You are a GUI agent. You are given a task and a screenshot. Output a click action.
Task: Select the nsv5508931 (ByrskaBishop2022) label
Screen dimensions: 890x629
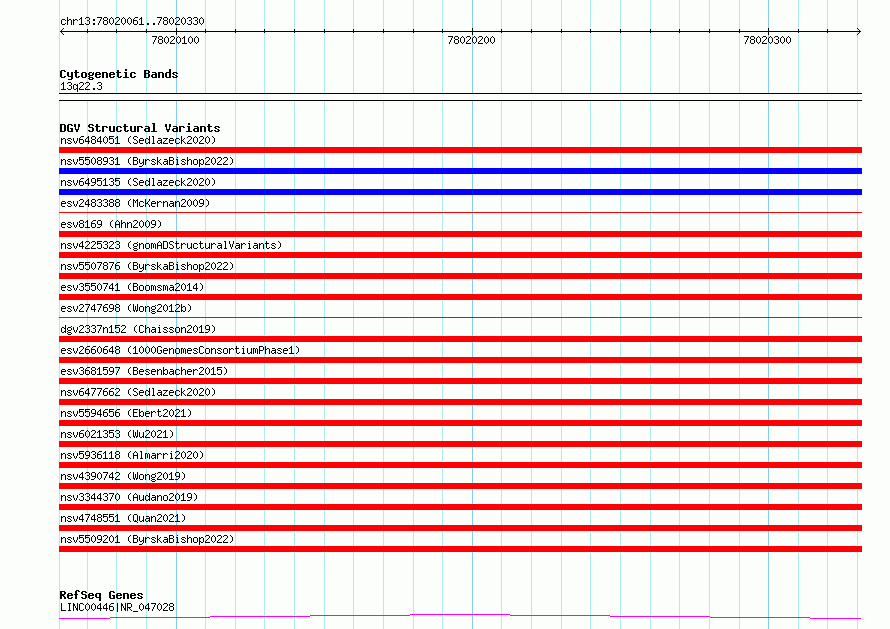(147, 161)
